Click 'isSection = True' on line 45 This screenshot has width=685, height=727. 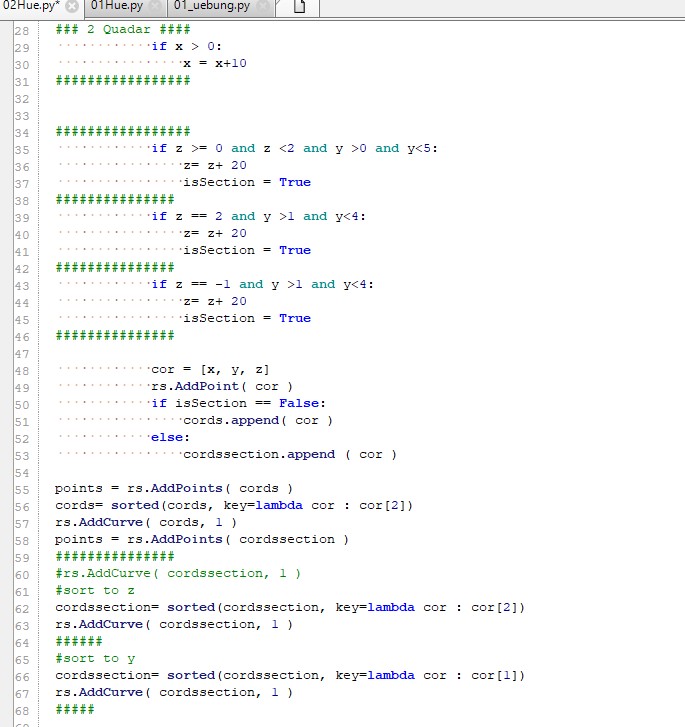pyautogui.click(x=247, y=319)
